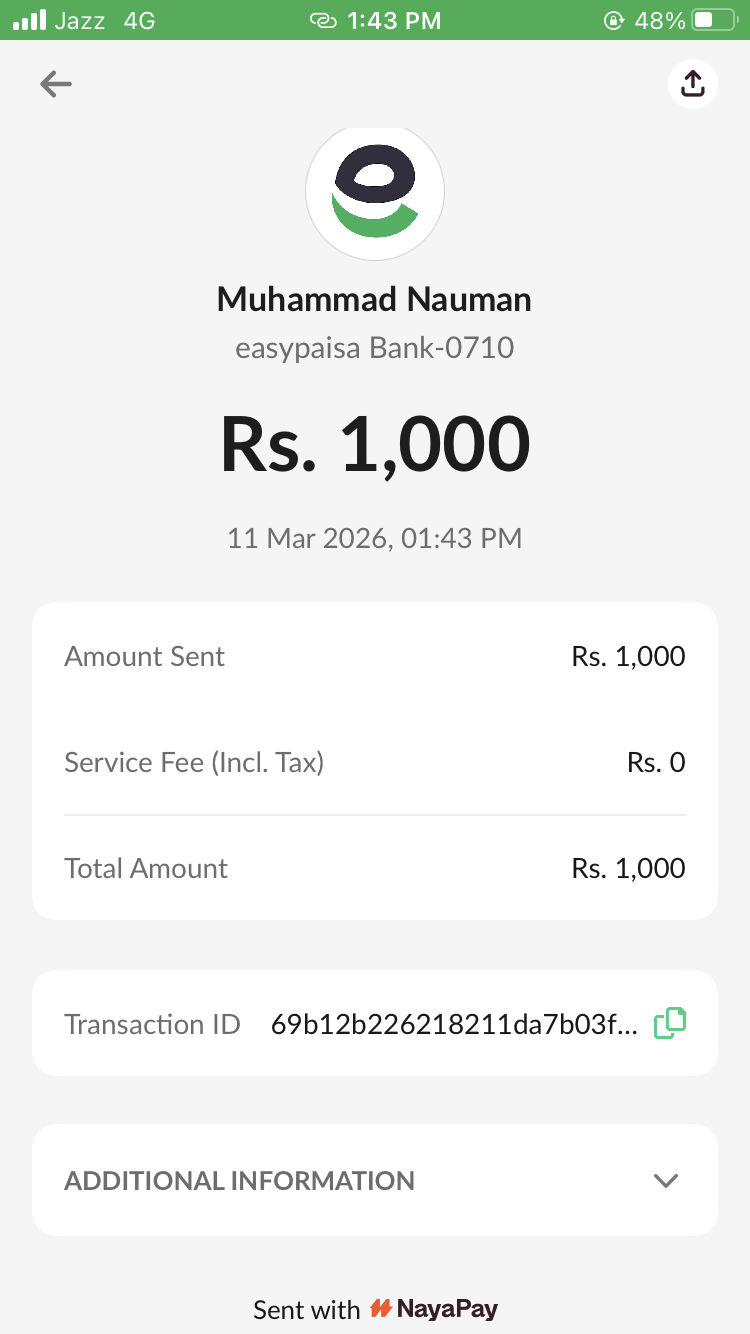Tap the battery icon in status bar
This screenshot has height=1334, width=750.
click(x=715, y=20)
